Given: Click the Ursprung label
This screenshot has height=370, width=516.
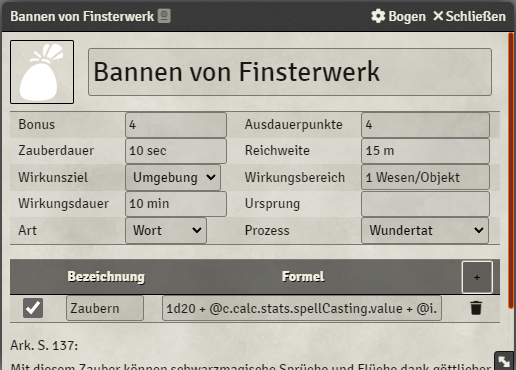Looking at the screenshot, I should tap(272, 203).
